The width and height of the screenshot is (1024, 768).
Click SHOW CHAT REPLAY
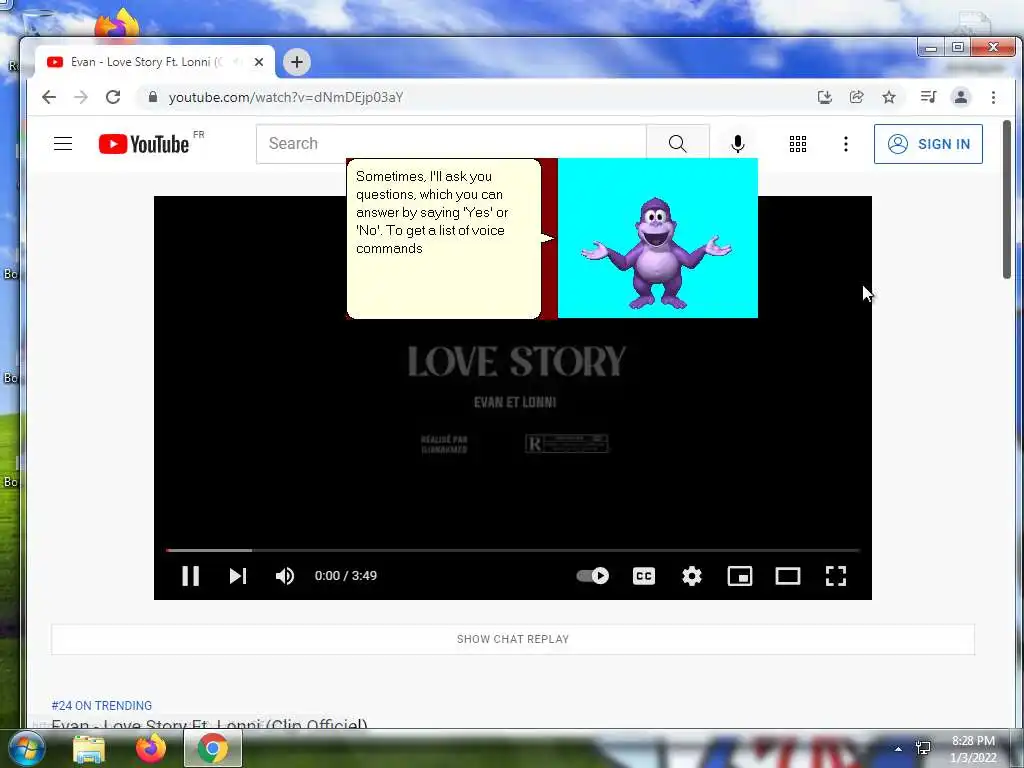(x=513, y=639)
